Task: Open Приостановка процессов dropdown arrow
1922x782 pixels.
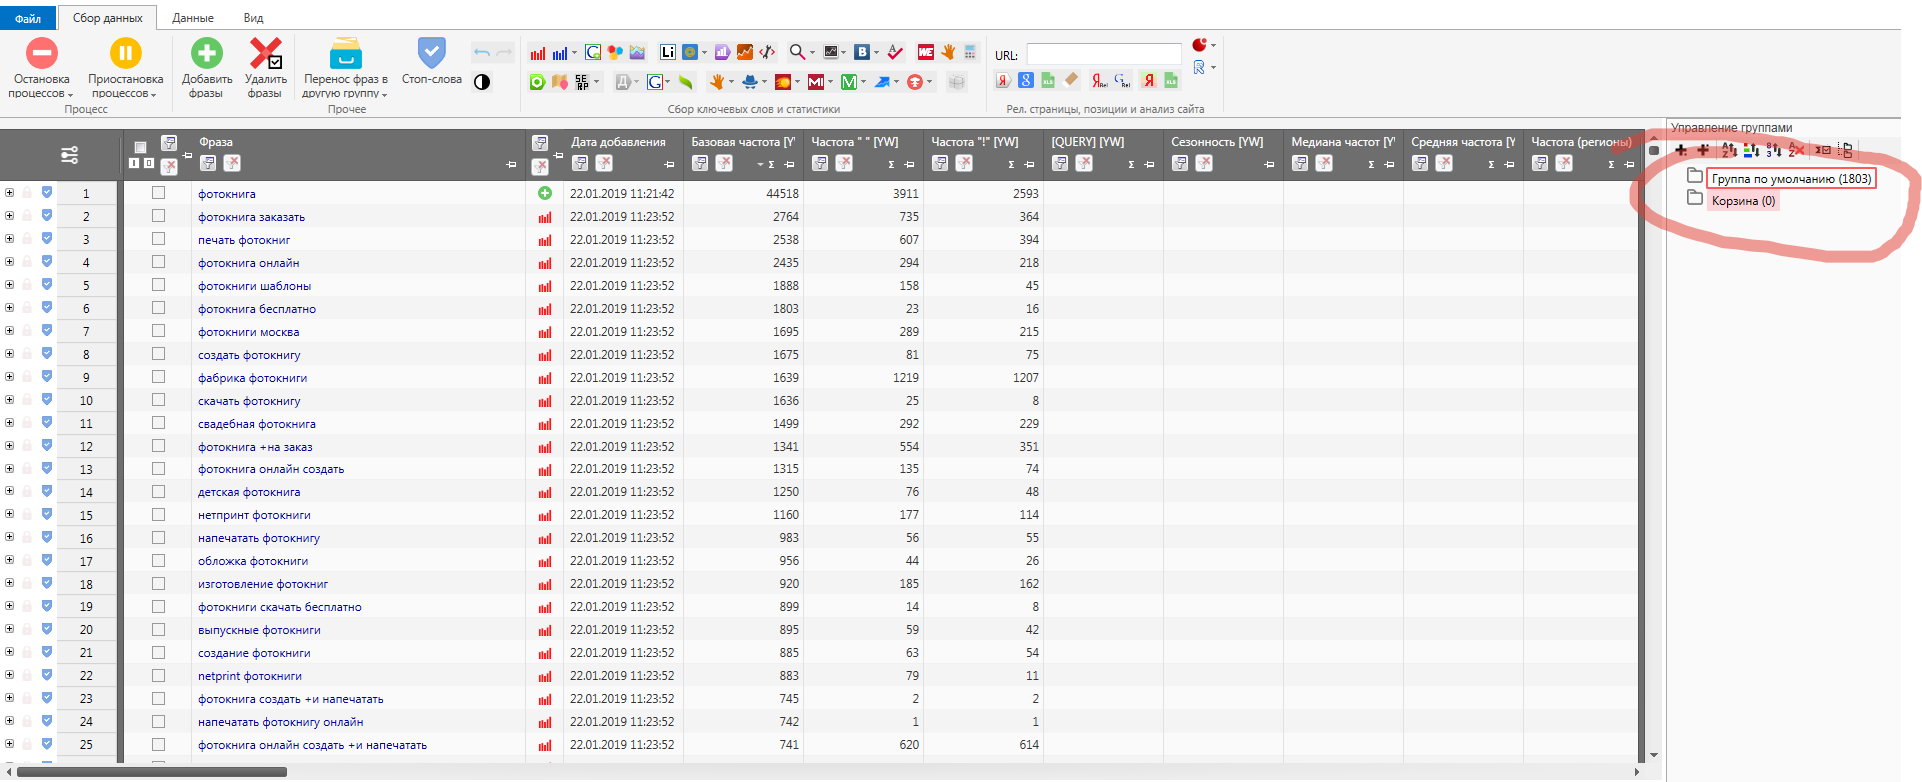Action: (x=154, y=95)
